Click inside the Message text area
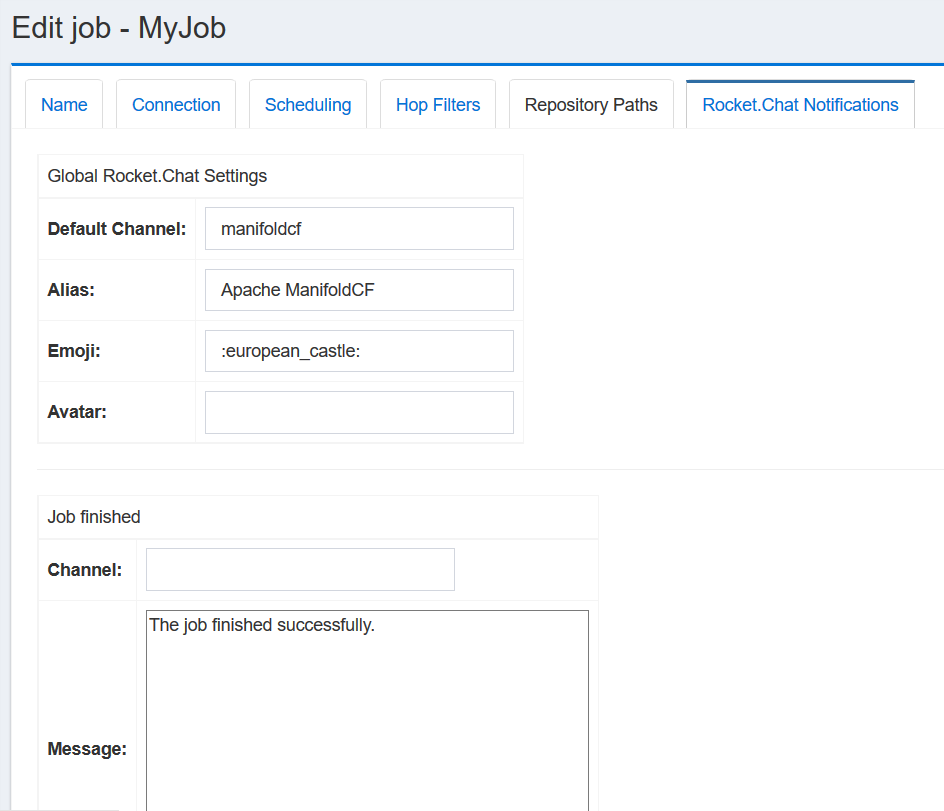944x811 pixels. click(x=367, y=710)
